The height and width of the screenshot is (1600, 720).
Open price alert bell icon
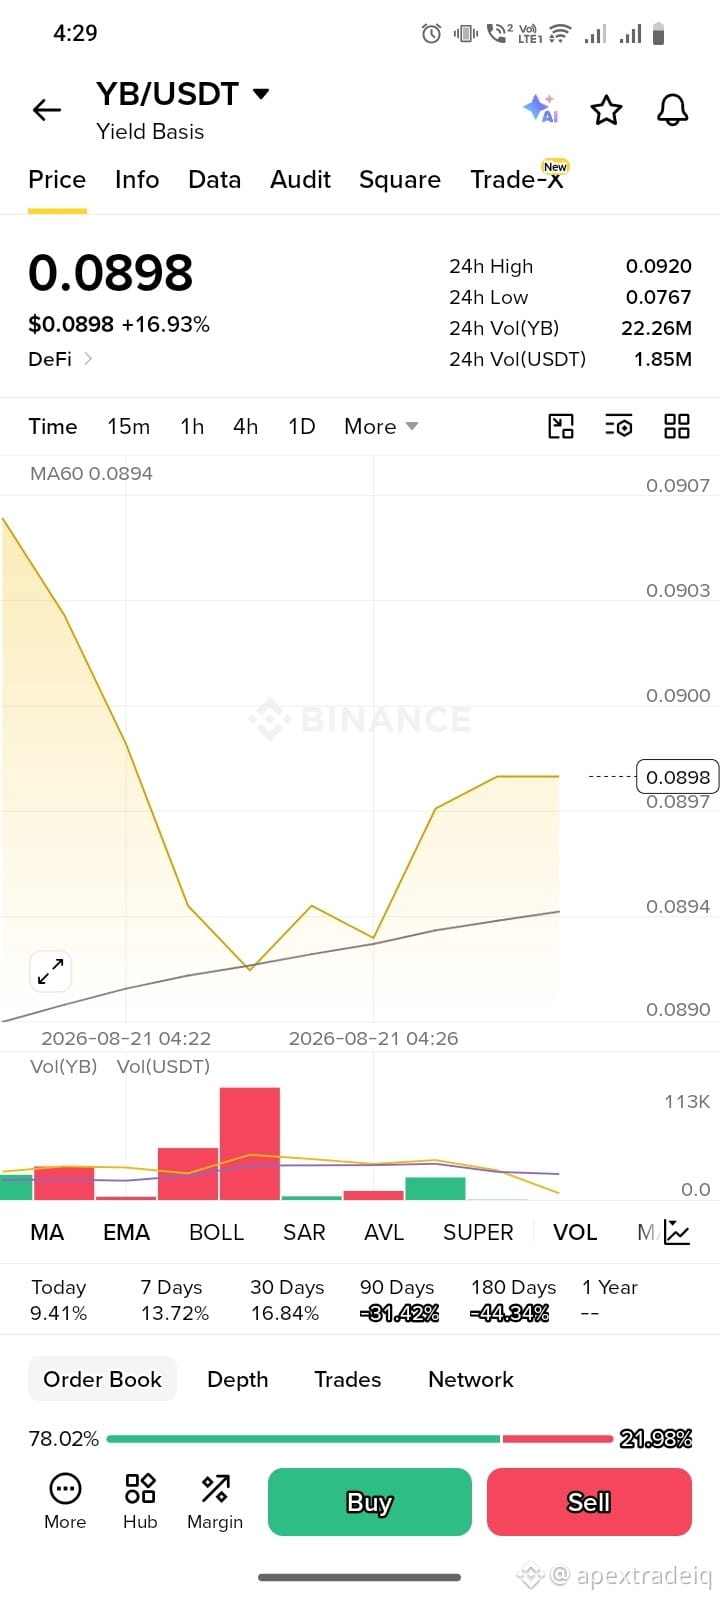(x=673, y=110)
